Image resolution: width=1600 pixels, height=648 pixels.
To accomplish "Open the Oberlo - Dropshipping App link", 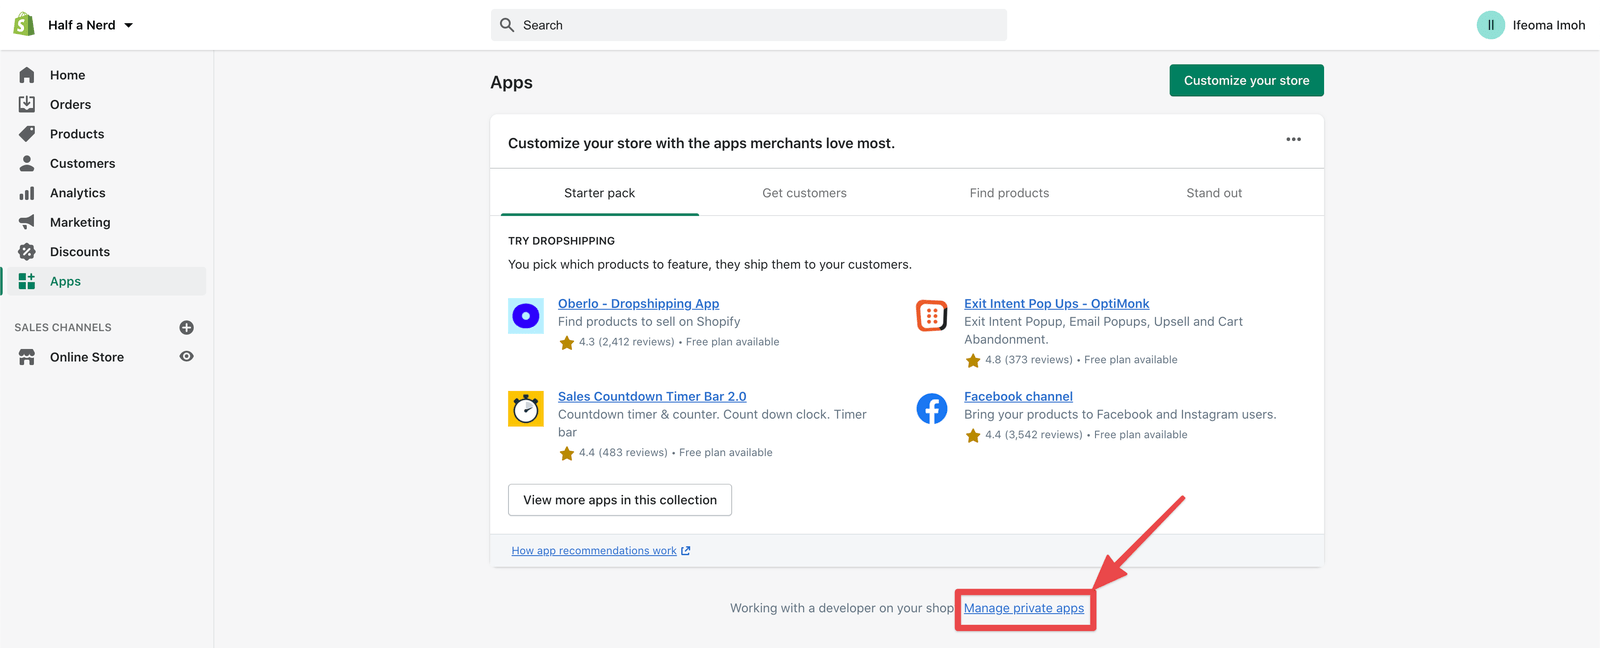I will 638,303.
